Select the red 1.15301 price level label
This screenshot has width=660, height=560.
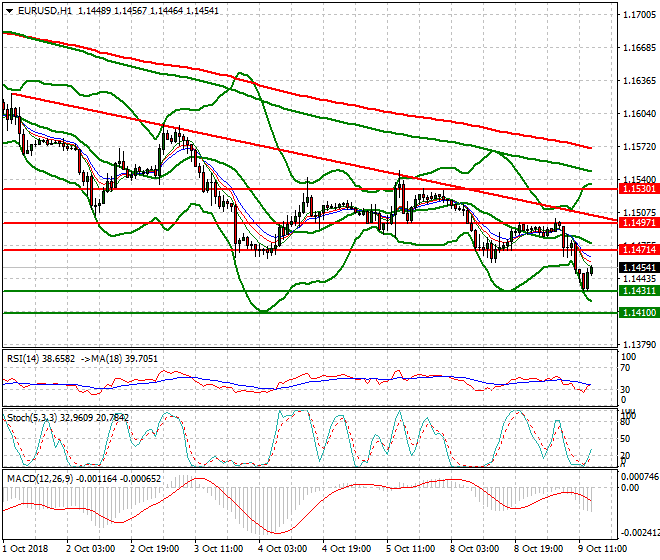(x=639, y=189)
